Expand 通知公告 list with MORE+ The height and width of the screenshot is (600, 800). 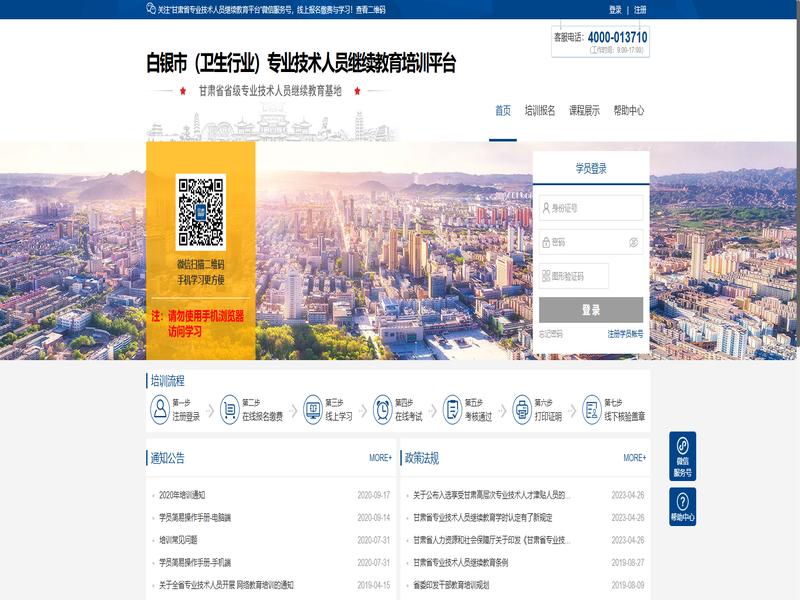pyautogui.click(x=380, y=458)
